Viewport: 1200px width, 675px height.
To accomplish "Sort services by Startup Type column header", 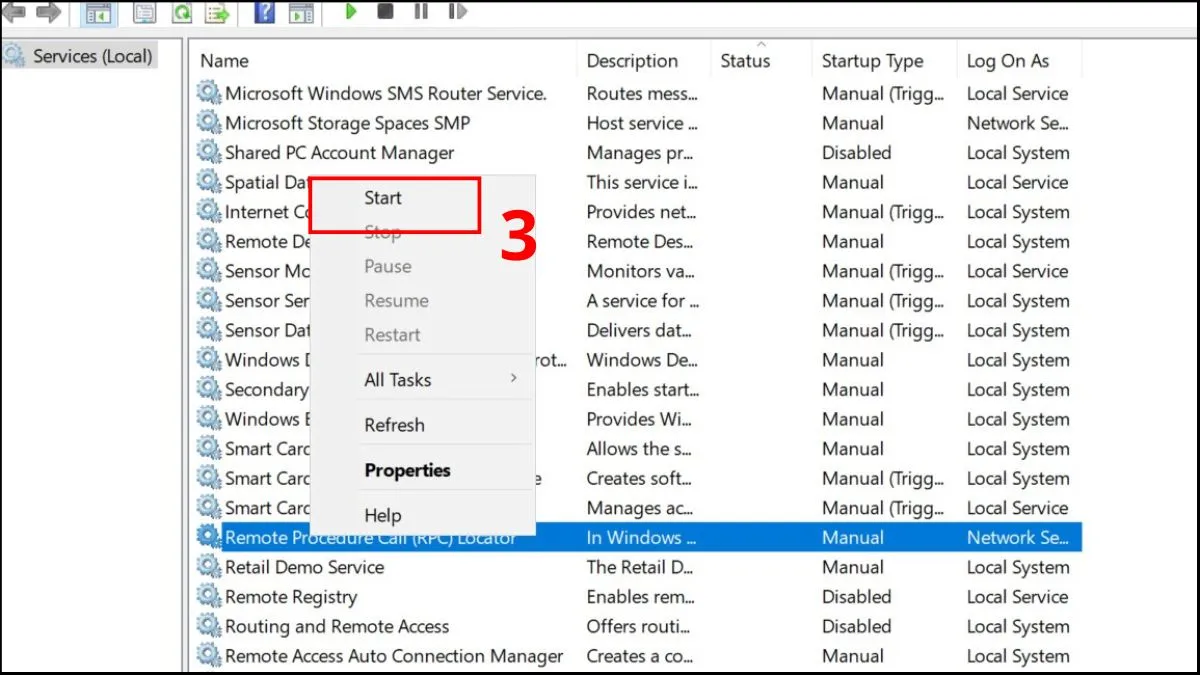I will pos(872,61).
